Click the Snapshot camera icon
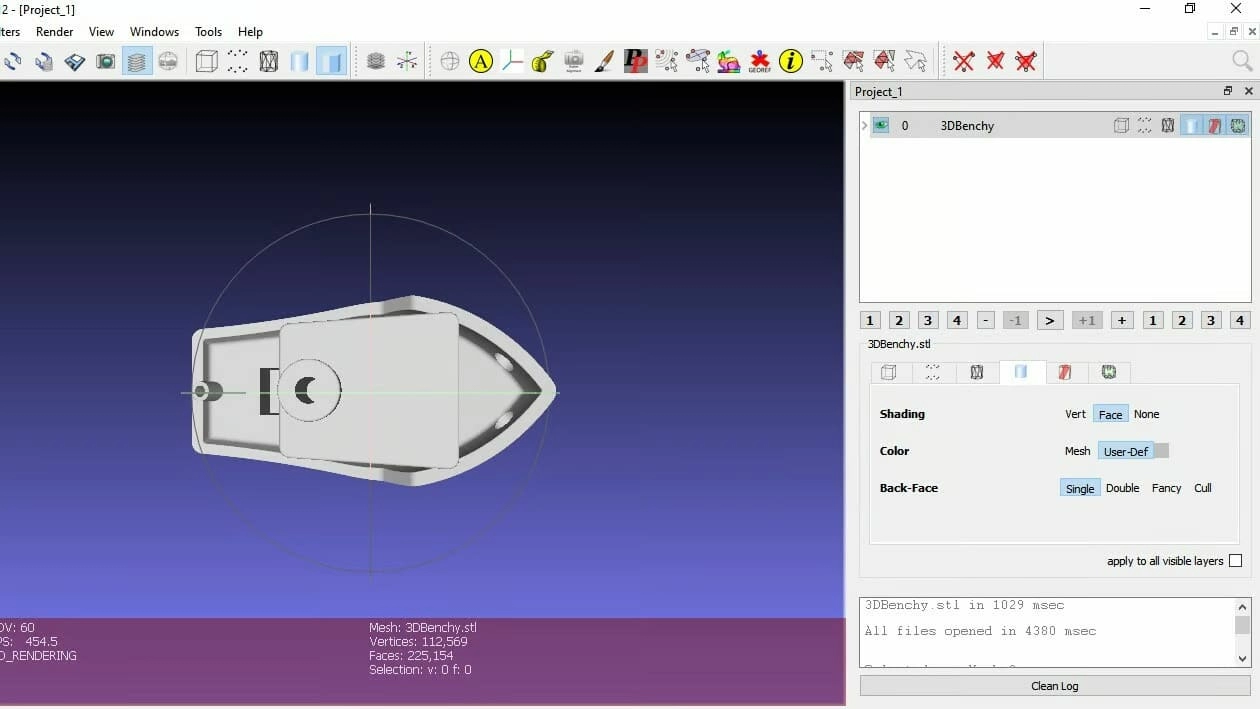 coord(105,62)
